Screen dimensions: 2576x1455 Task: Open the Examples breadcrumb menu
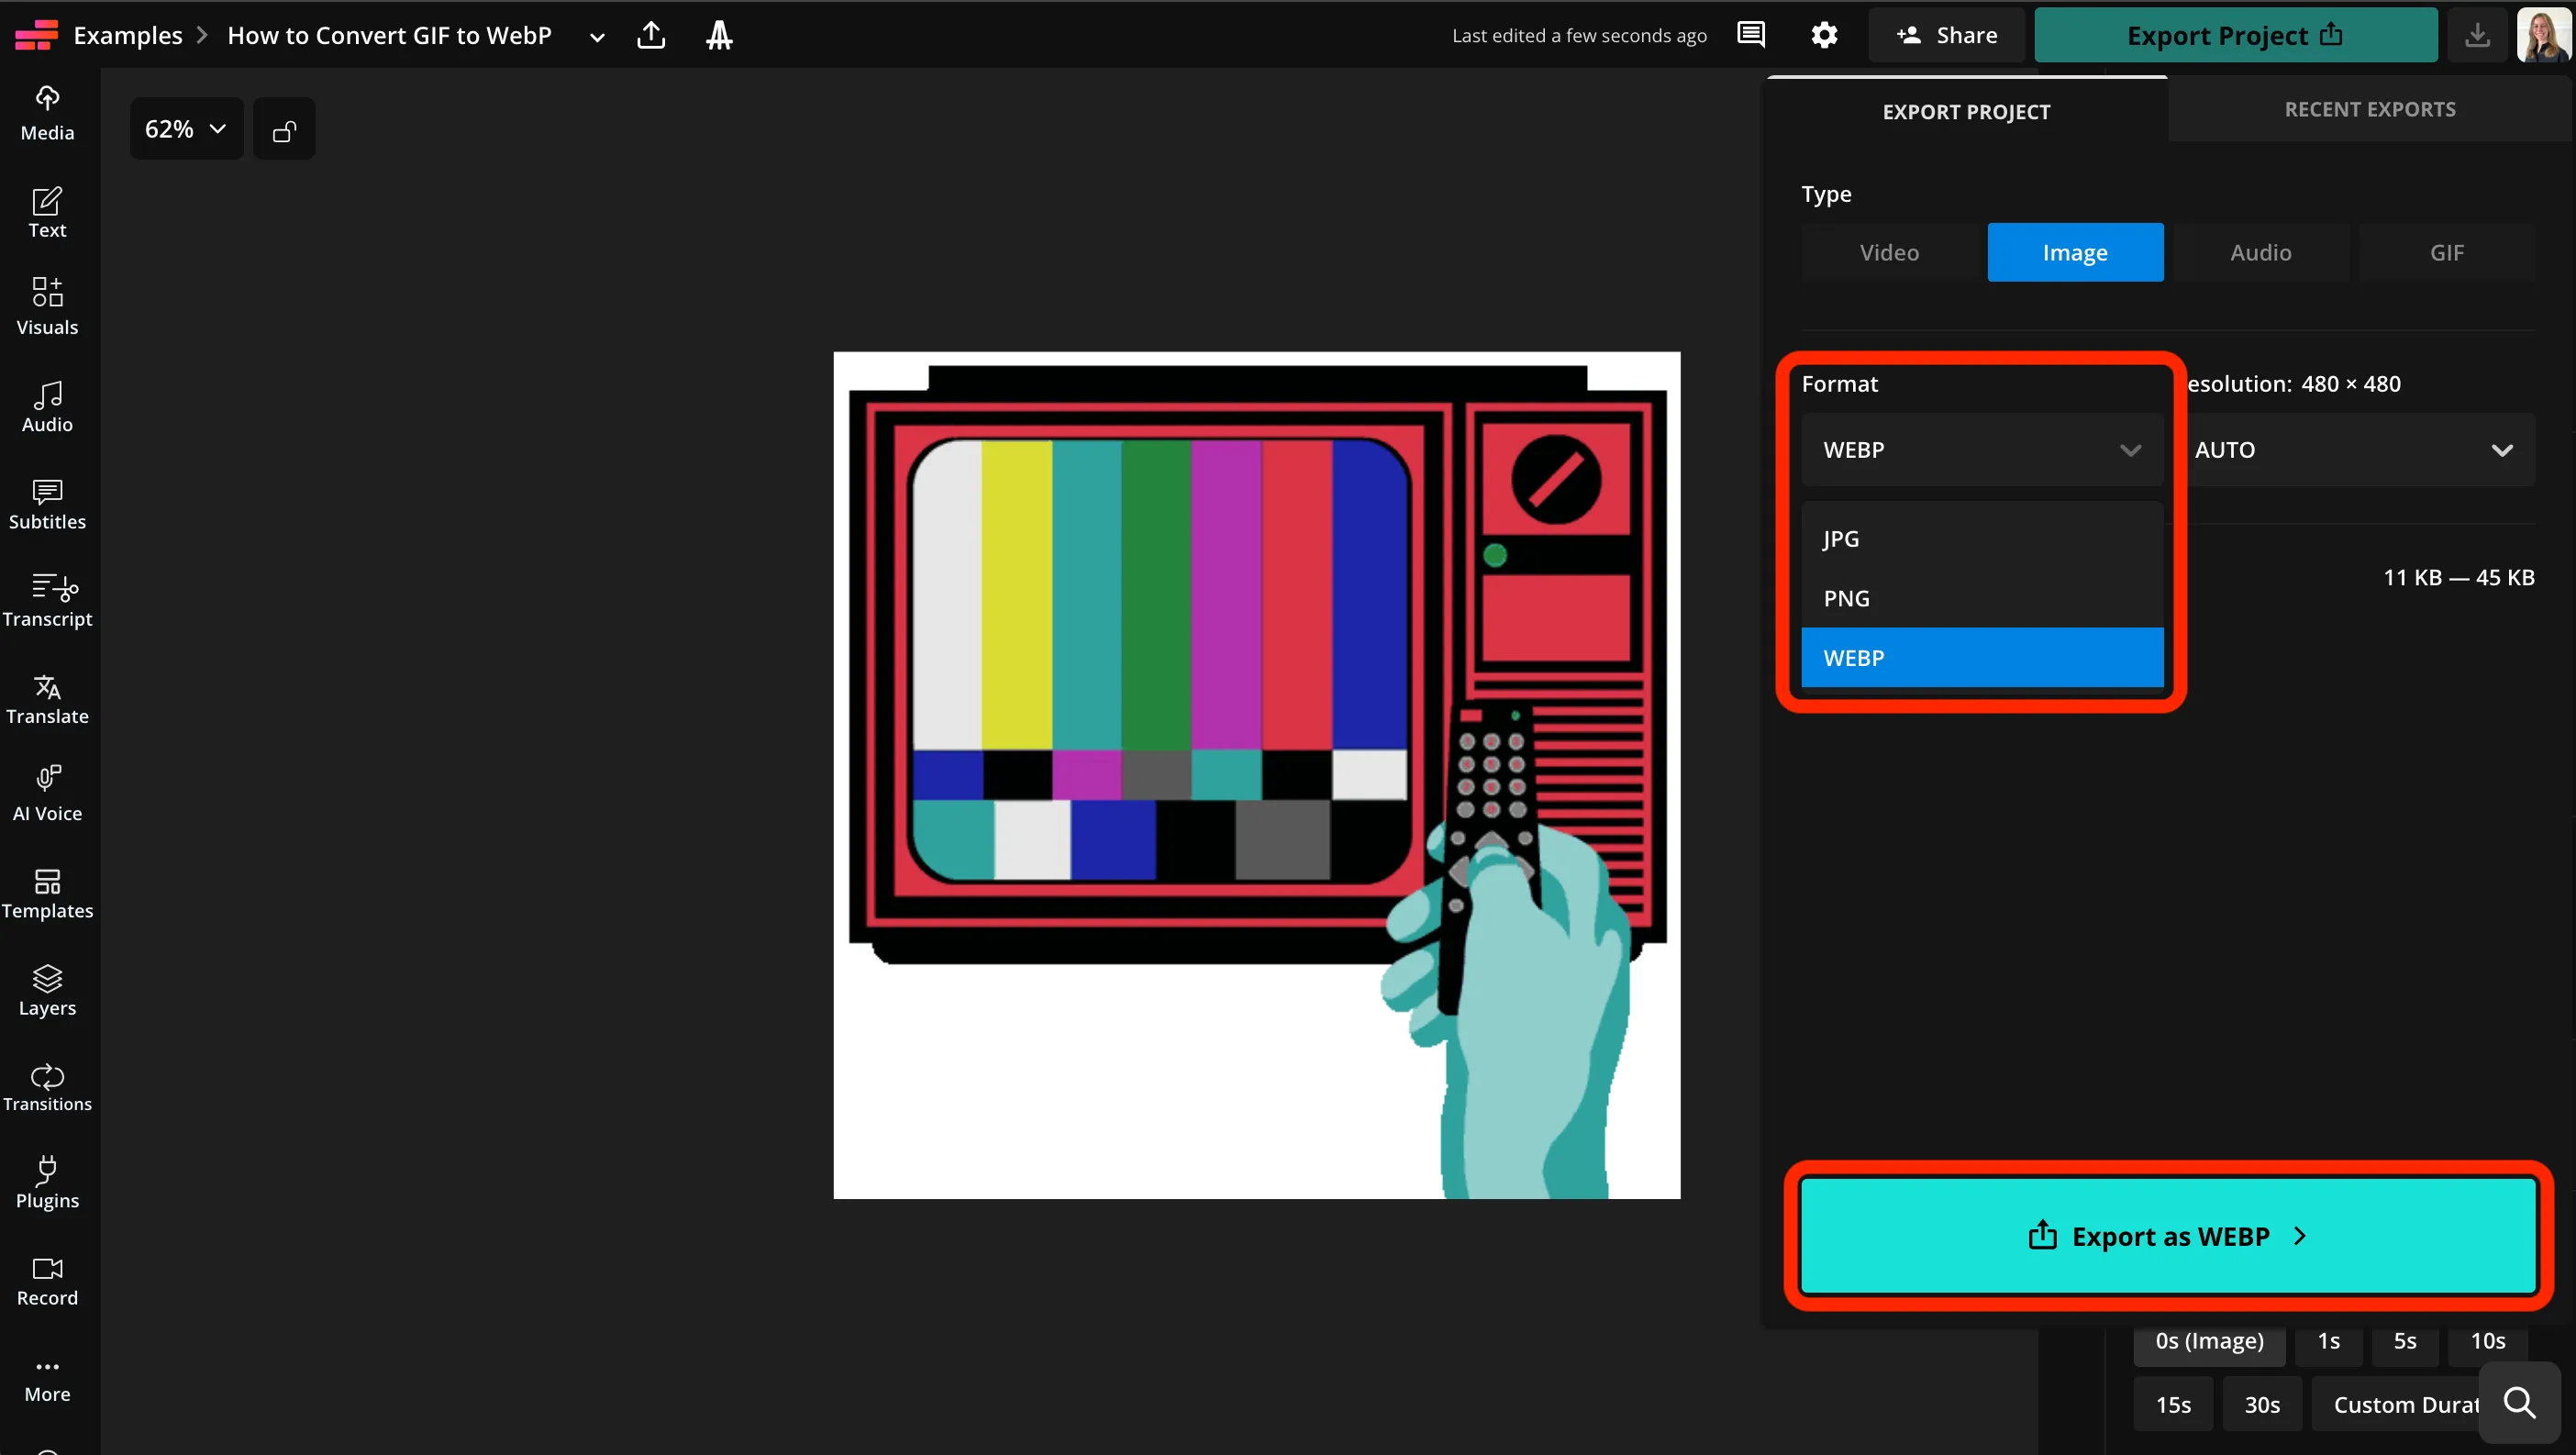click(128, 34)
